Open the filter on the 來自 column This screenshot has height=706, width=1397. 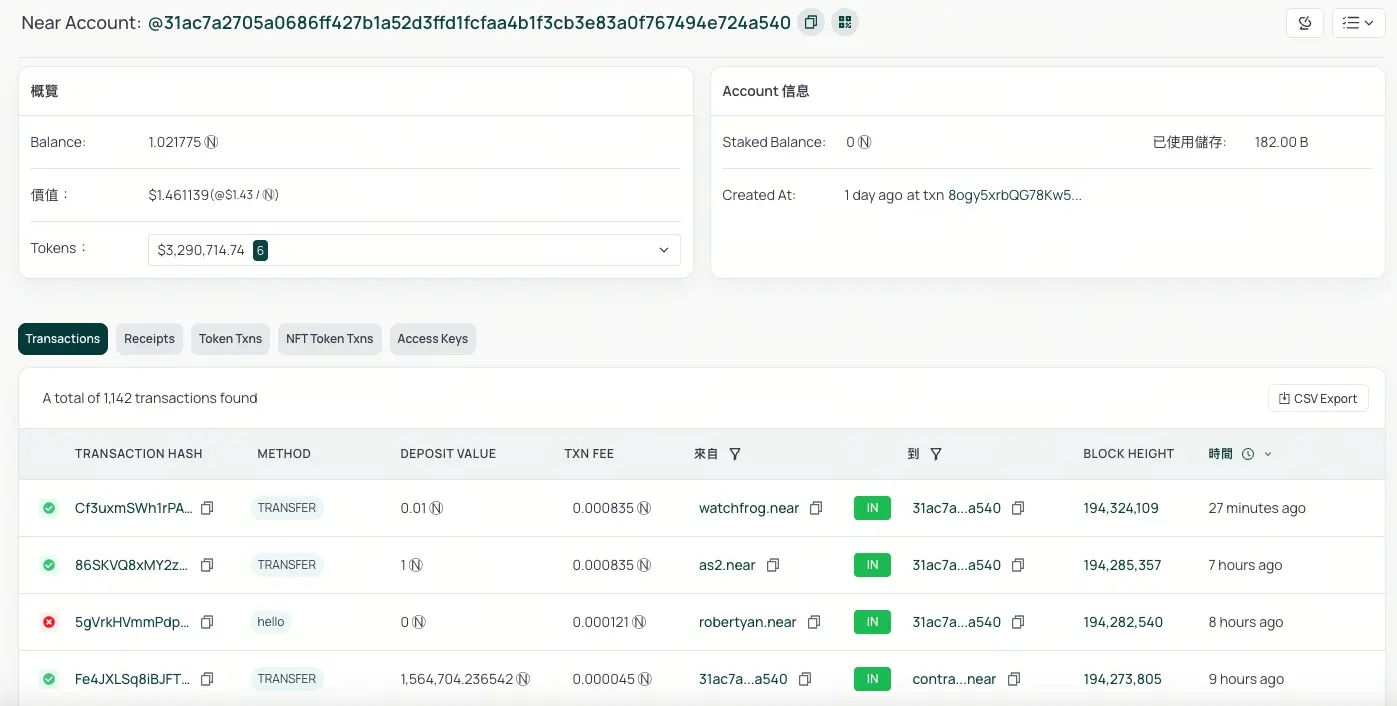pyautogui.click(x=735, y=454)
